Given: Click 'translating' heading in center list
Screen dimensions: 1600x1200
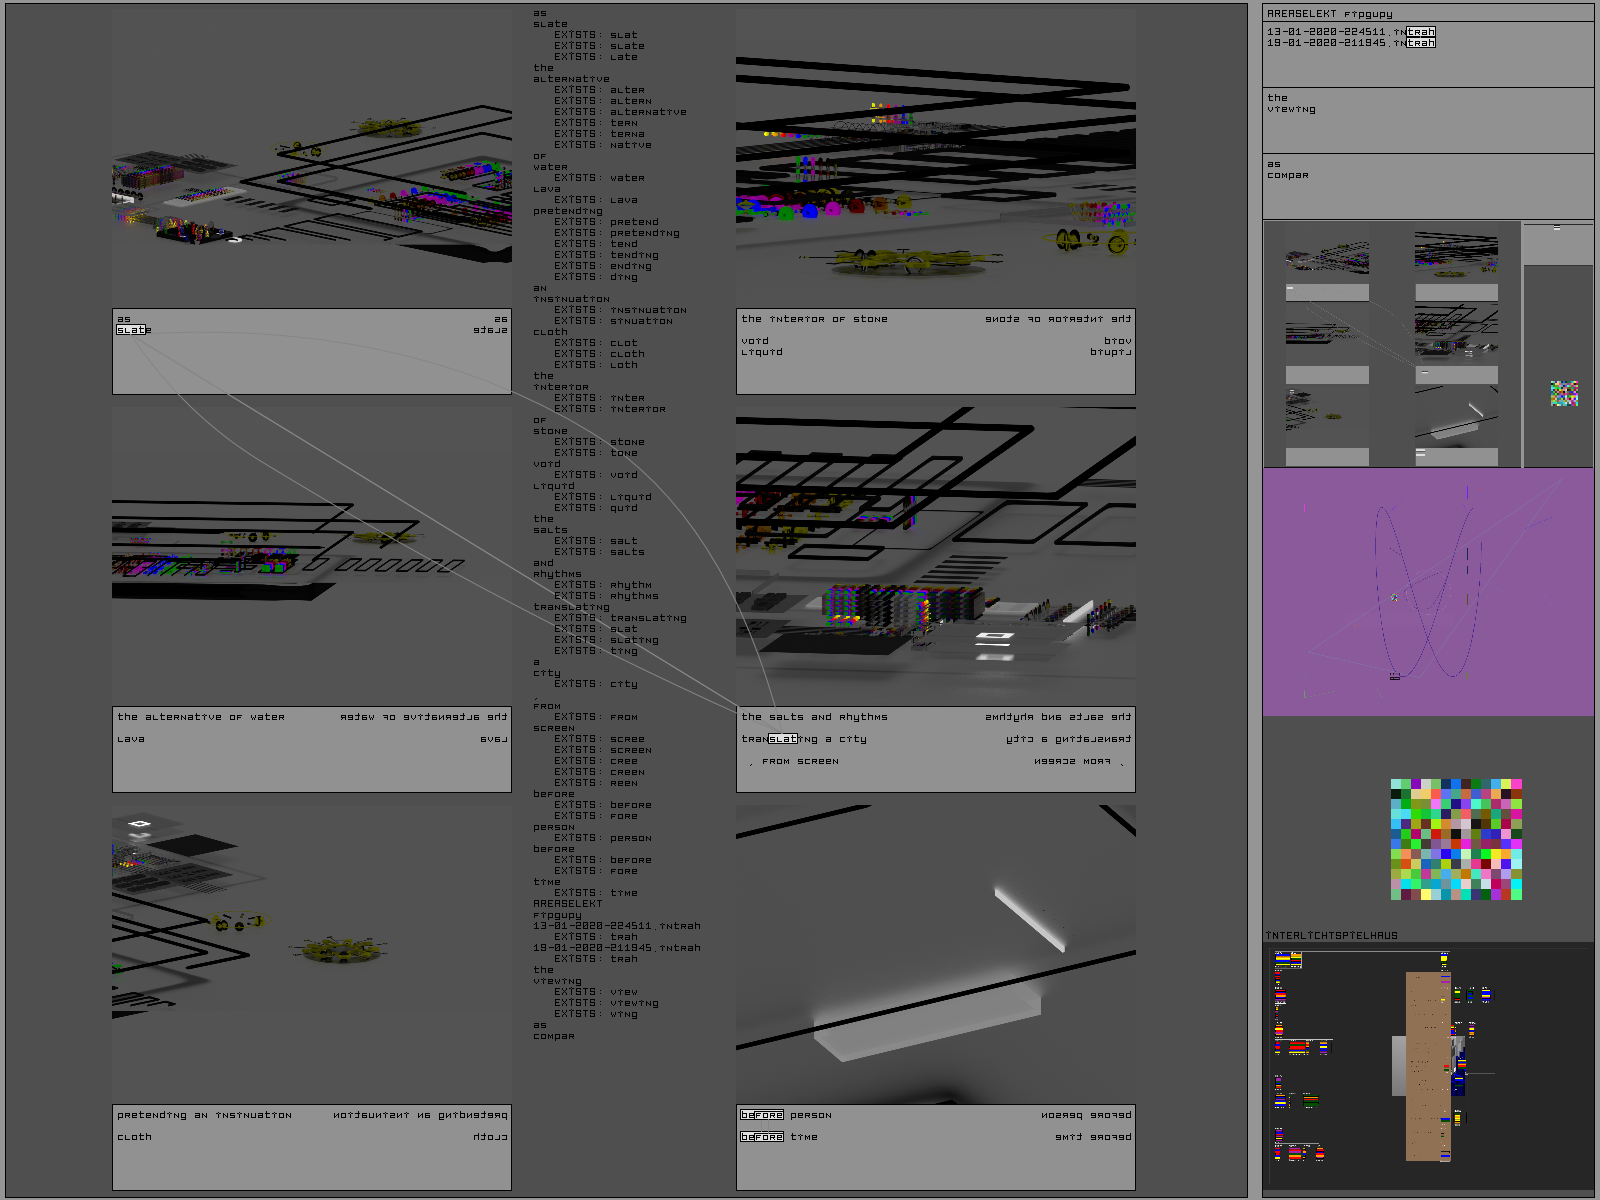Looking at the screenshot, I should pyautogui.click(x=571, y=607).
